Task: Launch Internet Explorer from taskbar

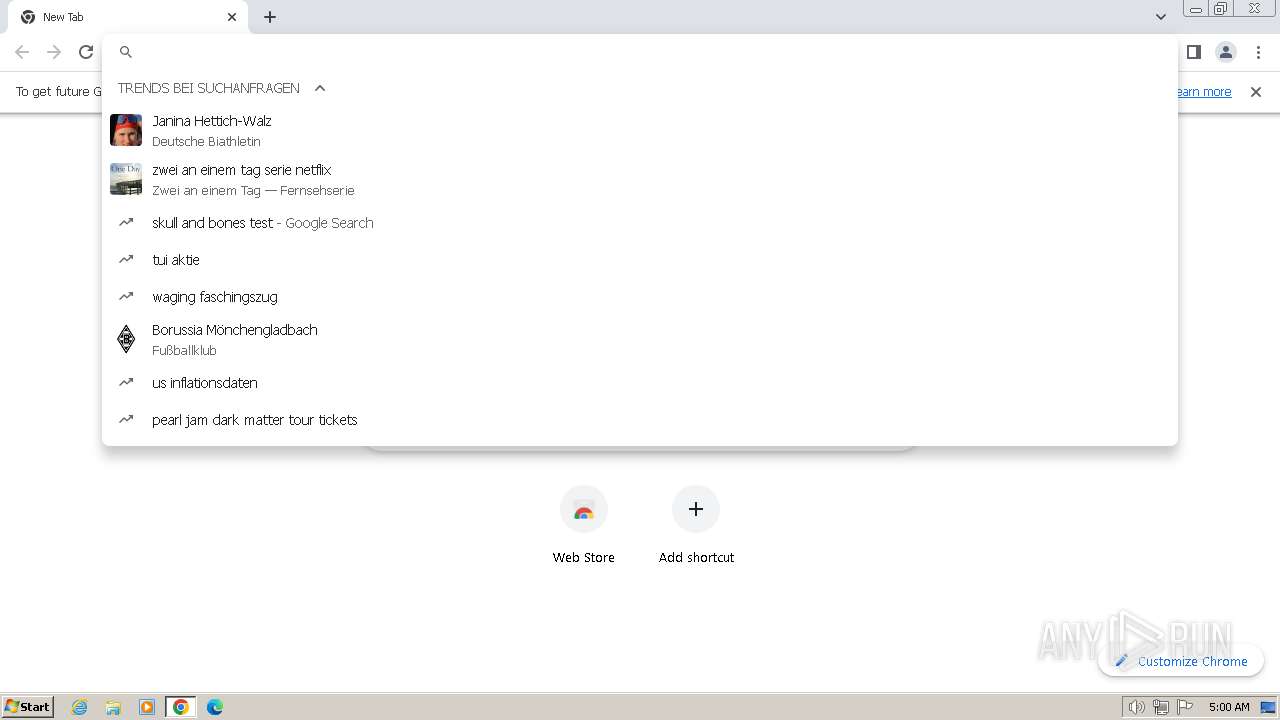Action: [80, 707]
